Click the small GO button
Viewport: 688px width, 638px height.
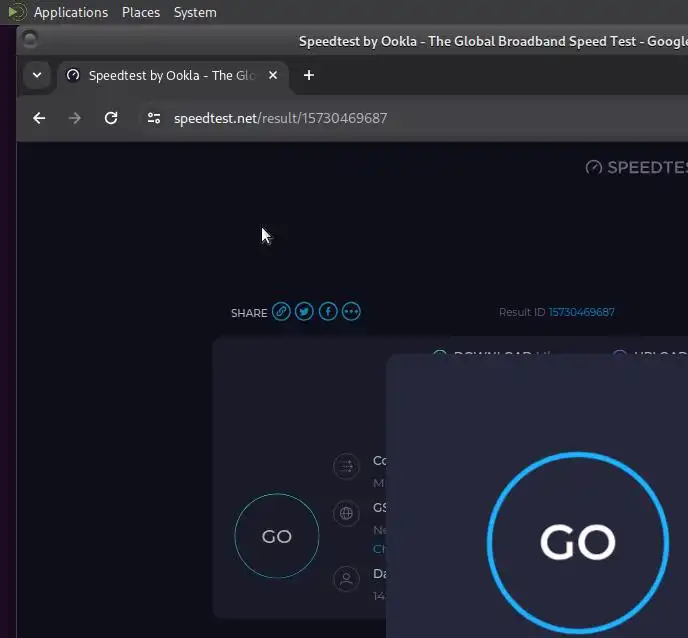[277, 536]
